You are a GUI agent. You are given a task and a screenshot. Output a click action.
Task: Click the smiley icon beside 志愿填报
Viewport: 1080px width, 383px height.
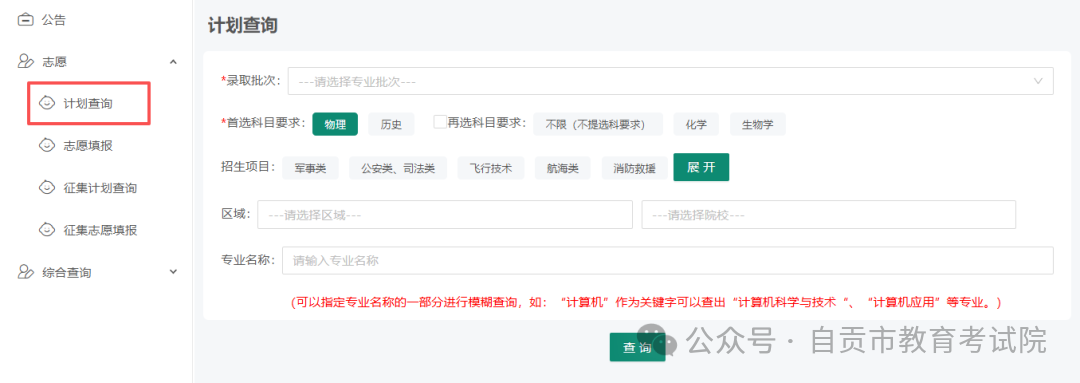pyautogui.click(x=46, y=145)
